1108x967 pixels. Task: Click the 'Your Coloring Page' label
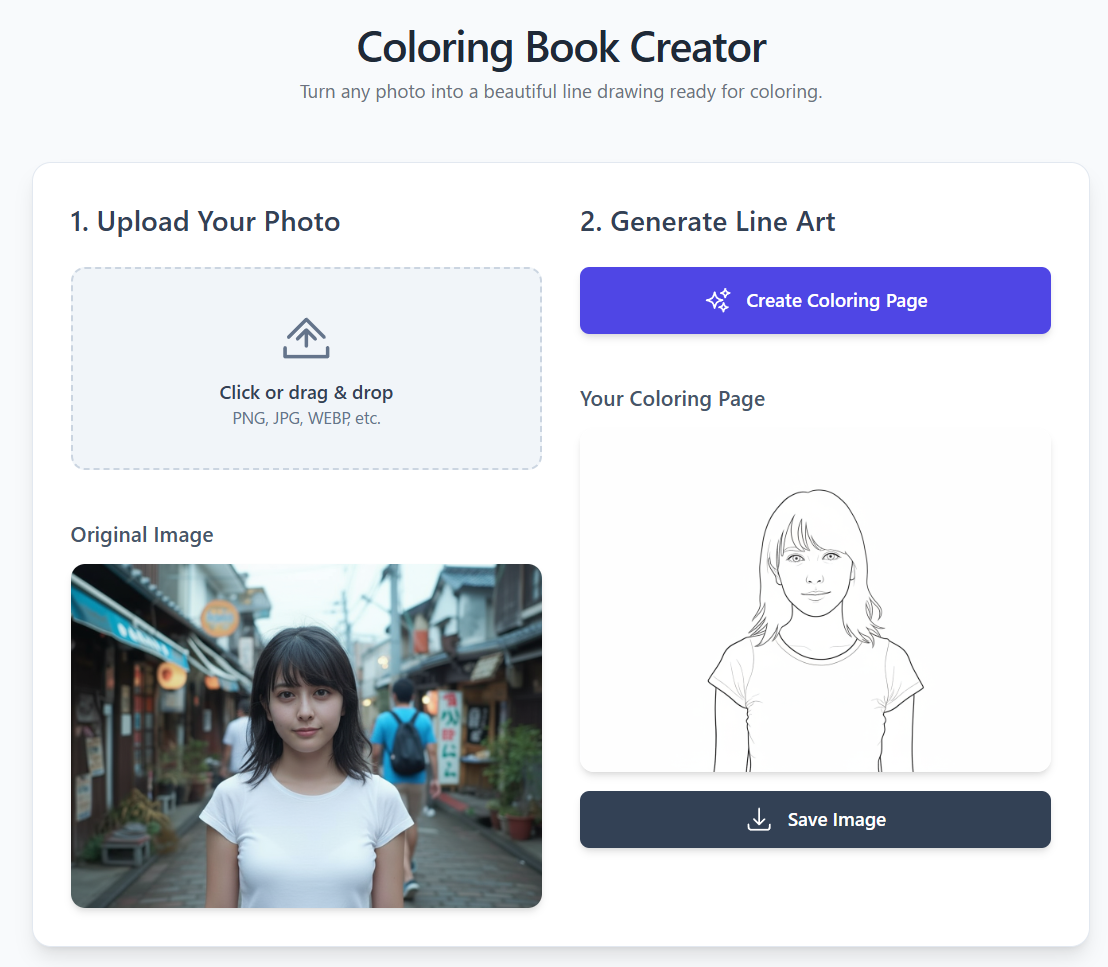[672, 399]
